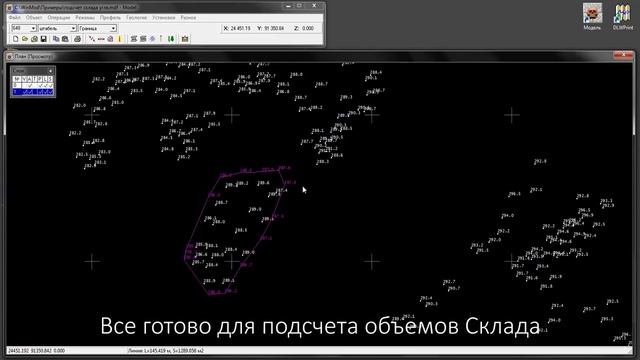This screenshot has height=360, width=640.
Task: Toggle the V checkmark in first layer row
Action: click(x=24, y=85)
